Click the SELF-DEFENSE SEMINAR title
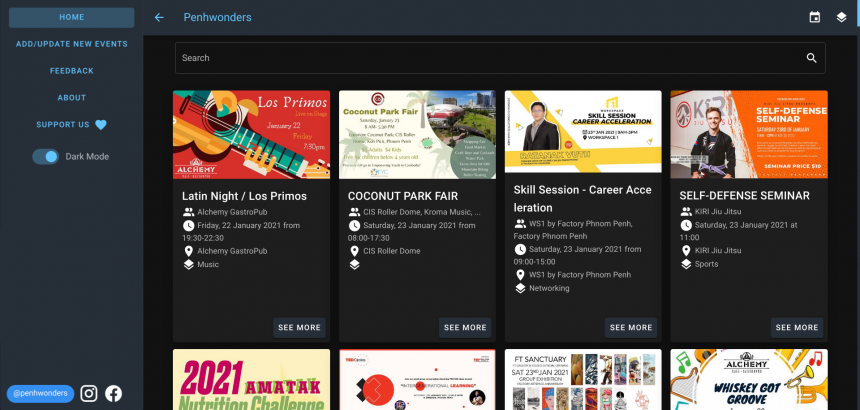 [745, 196]
